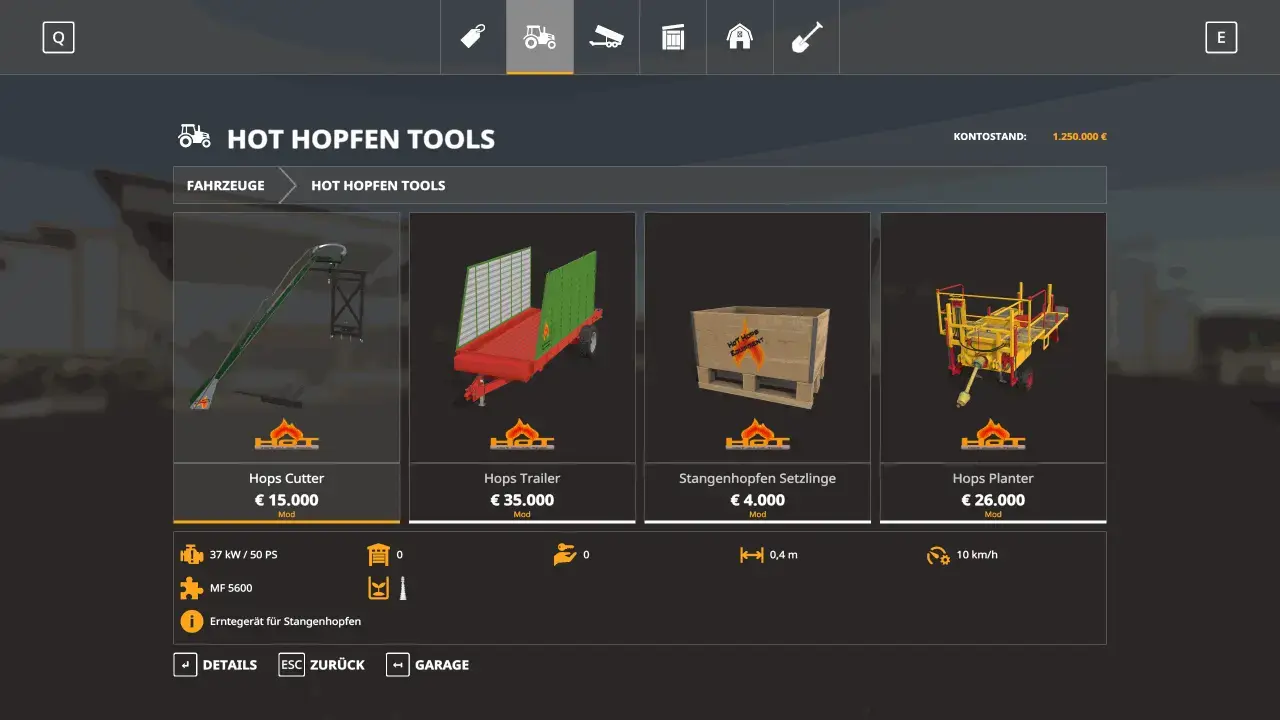Open the price tag sales category icon
Viewport: 1280px width, 720px height.
pos(473,37)
